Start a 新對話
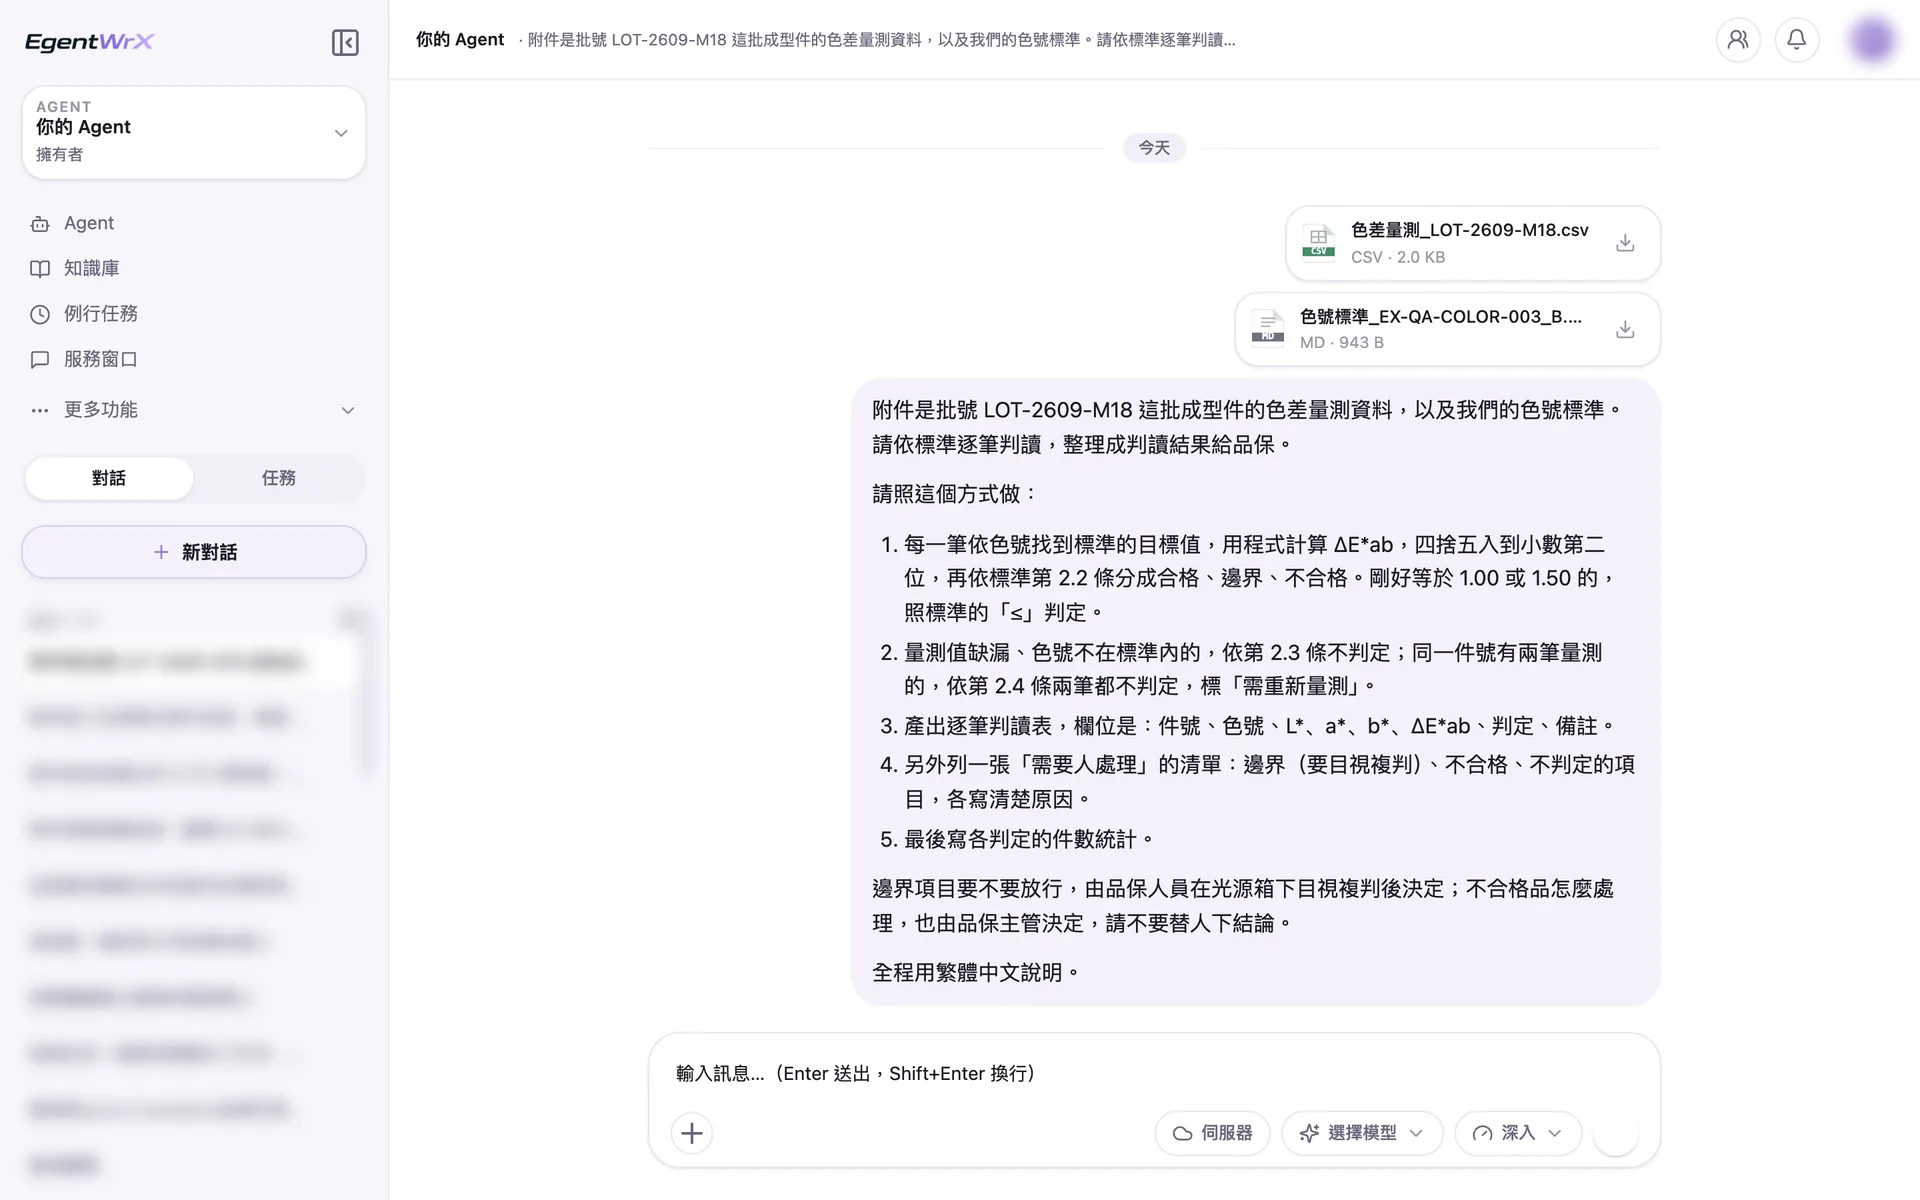 [194, 552]
